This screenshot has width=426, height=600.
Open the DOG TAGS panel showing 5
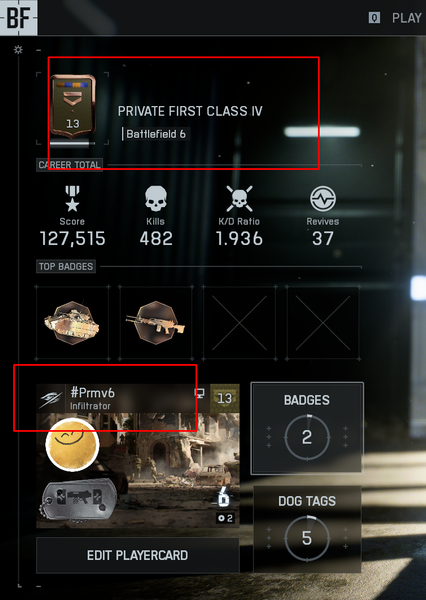pos(307,529)
